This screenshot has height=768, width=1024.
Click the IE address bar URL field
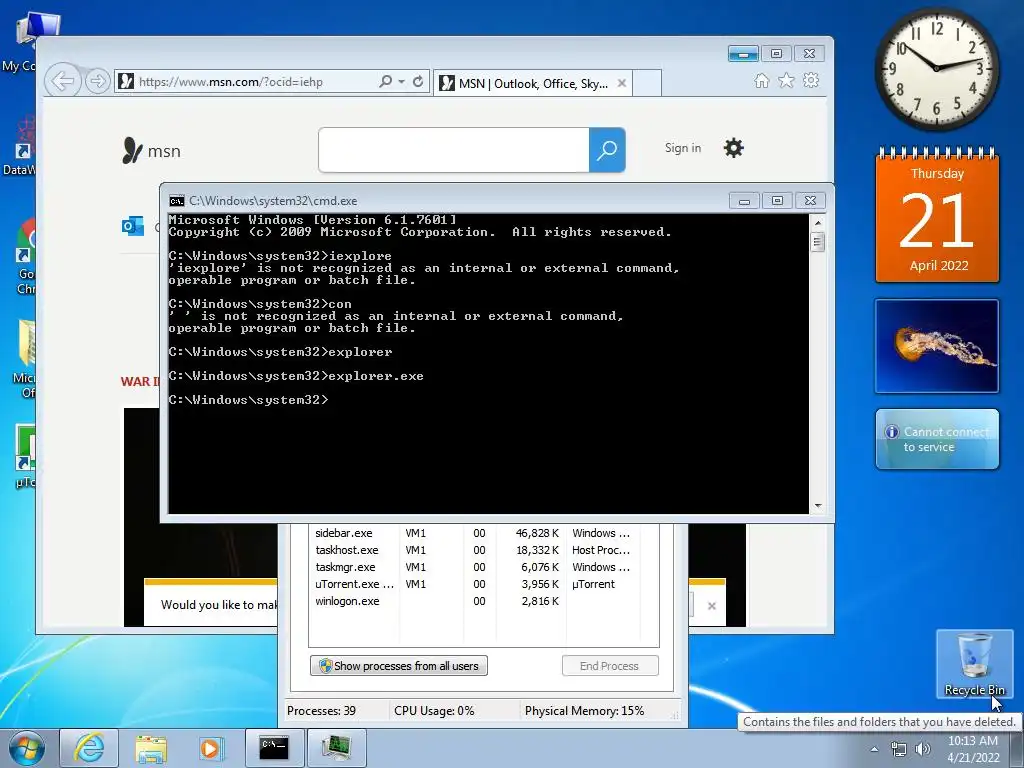[x=247, y=82]
